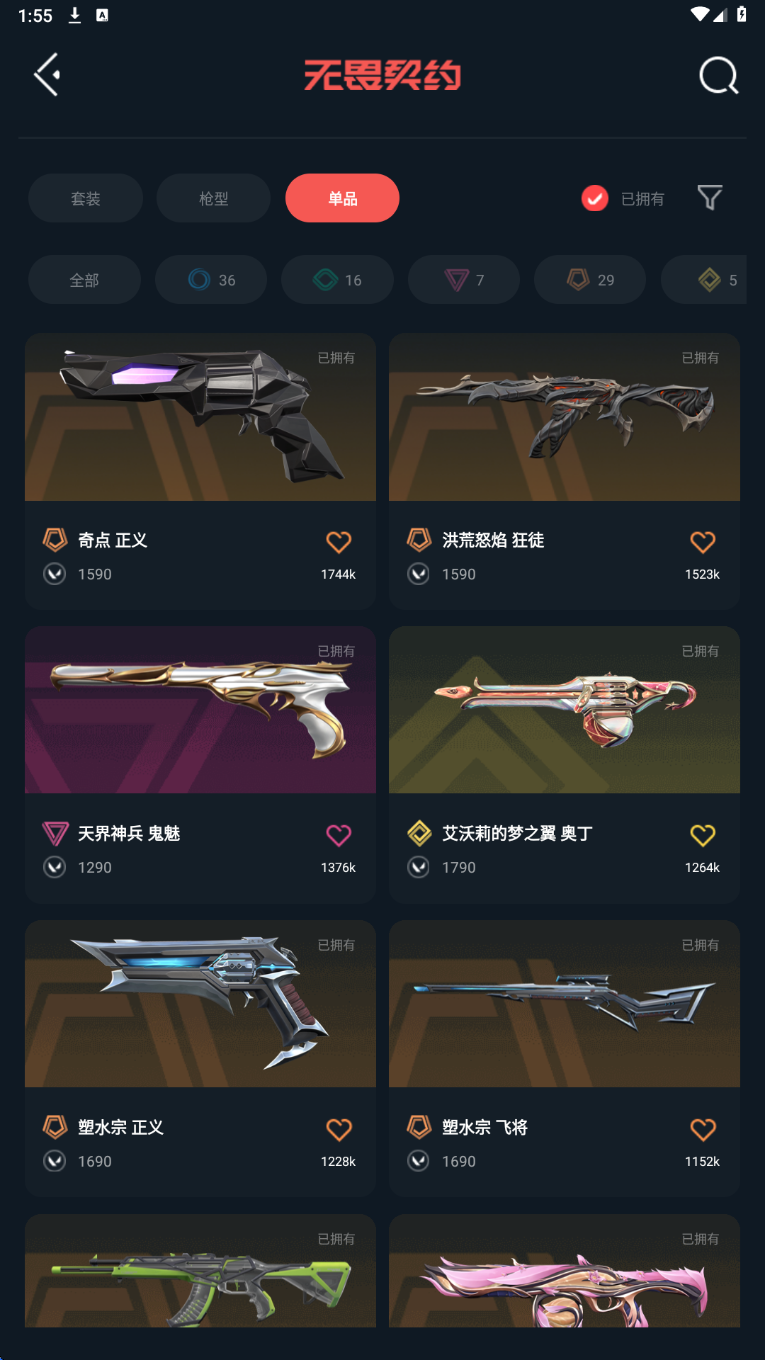Choose the 全部 filter chip
The width and height of the screenshot is (765, 1360).
(84, 280)
